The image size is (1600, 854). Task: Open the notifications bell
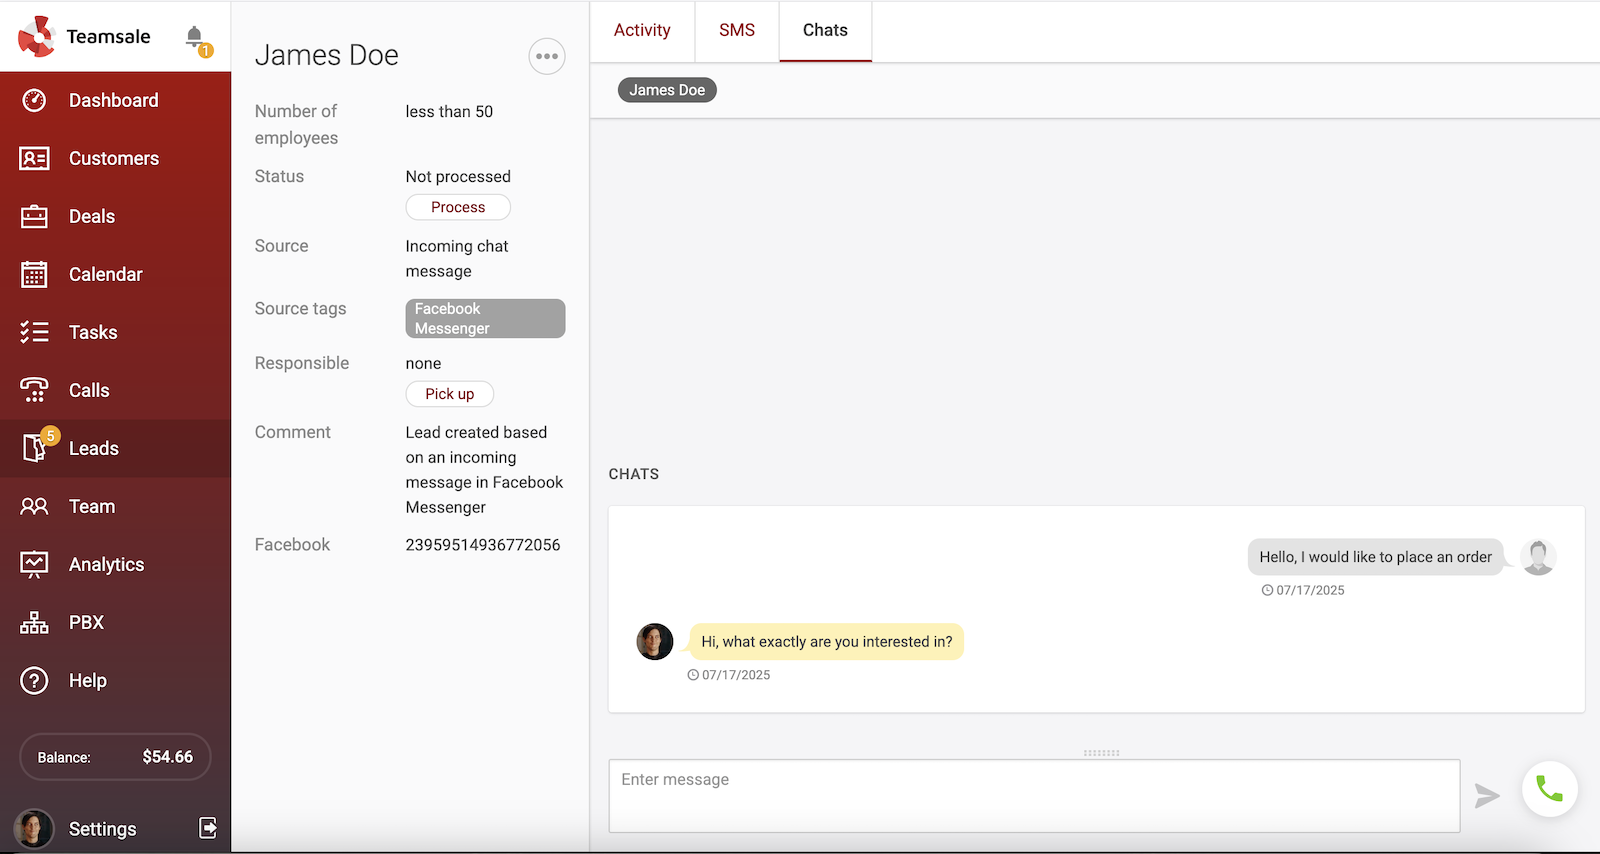pos(195,37)
